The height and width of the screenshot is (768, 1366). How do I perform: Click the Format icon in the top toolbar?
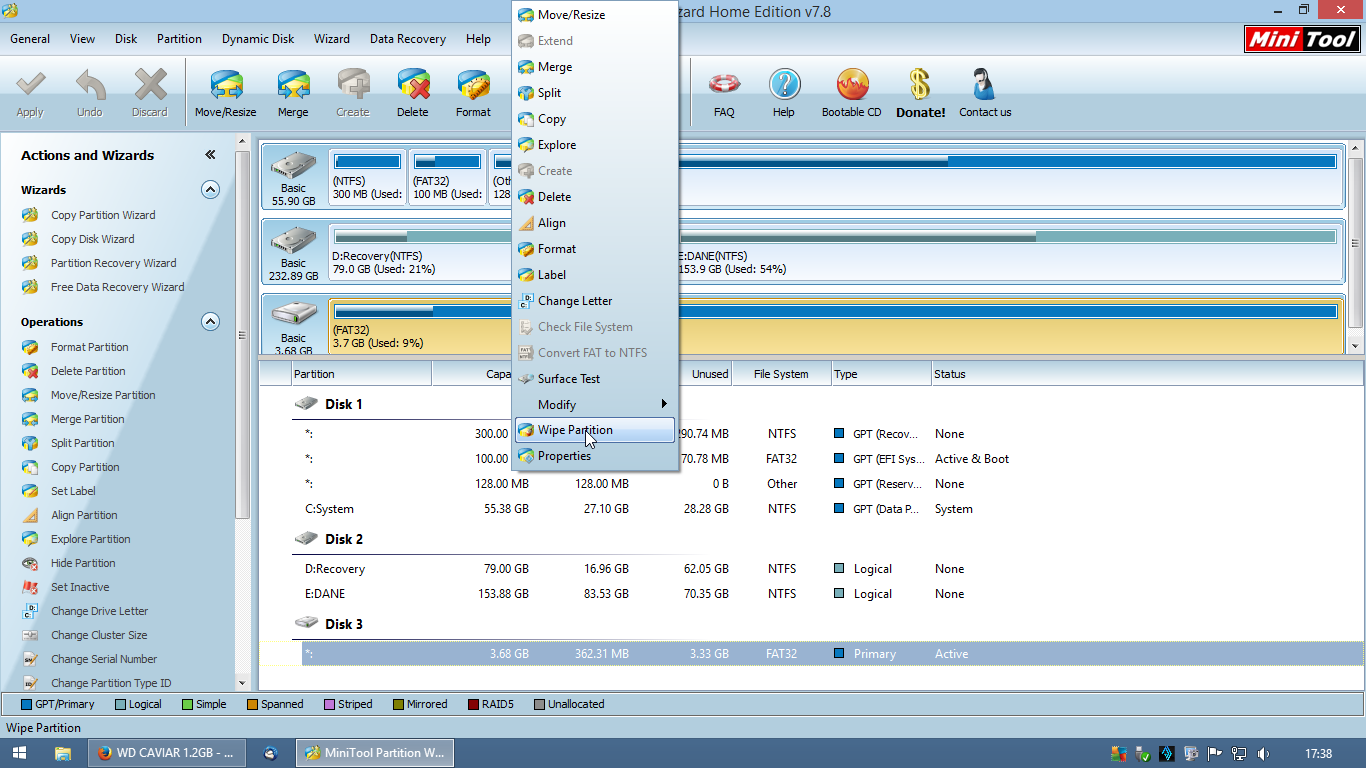[473, 93]
